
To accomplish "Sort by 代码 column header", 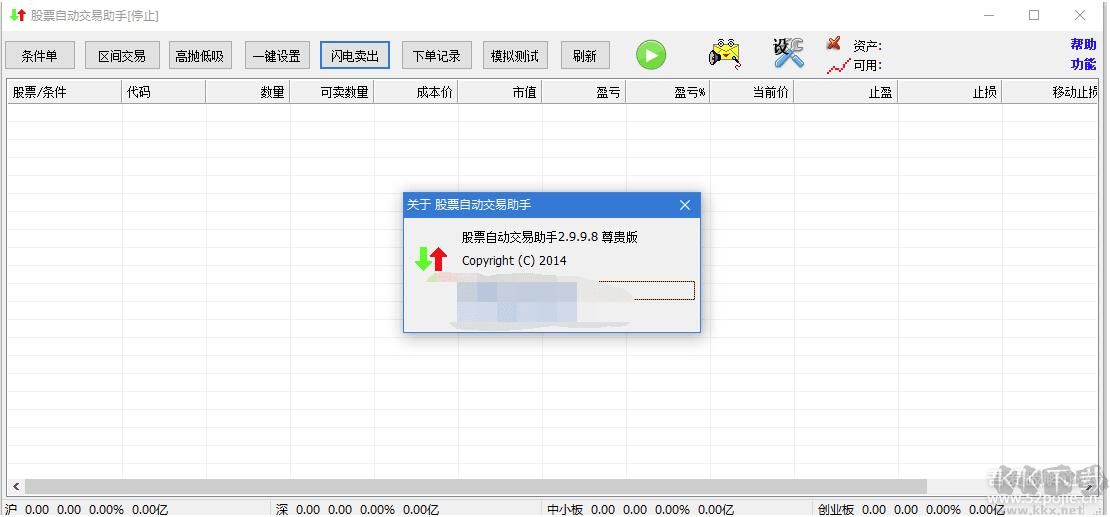I will [164, 91].
